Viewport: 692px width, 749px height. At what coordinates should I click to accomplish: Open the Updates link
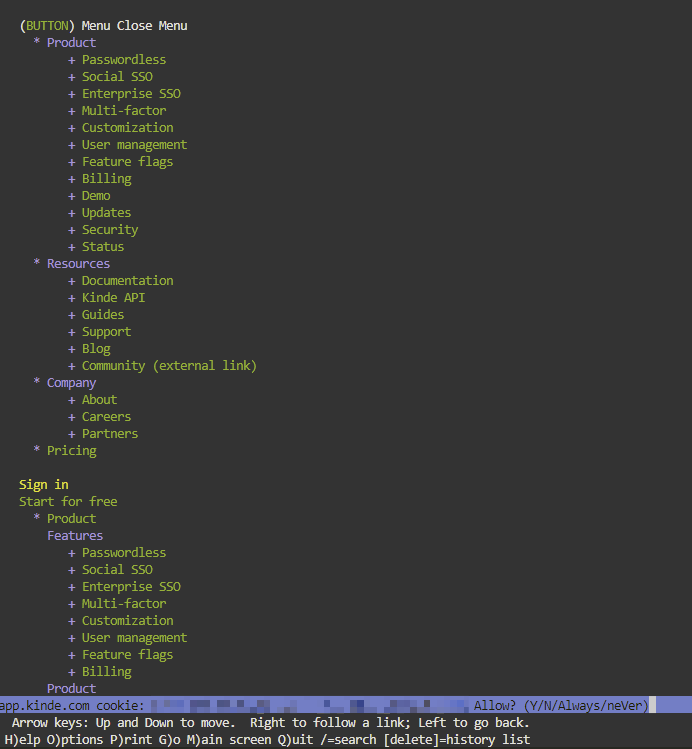tap(106, 213)
